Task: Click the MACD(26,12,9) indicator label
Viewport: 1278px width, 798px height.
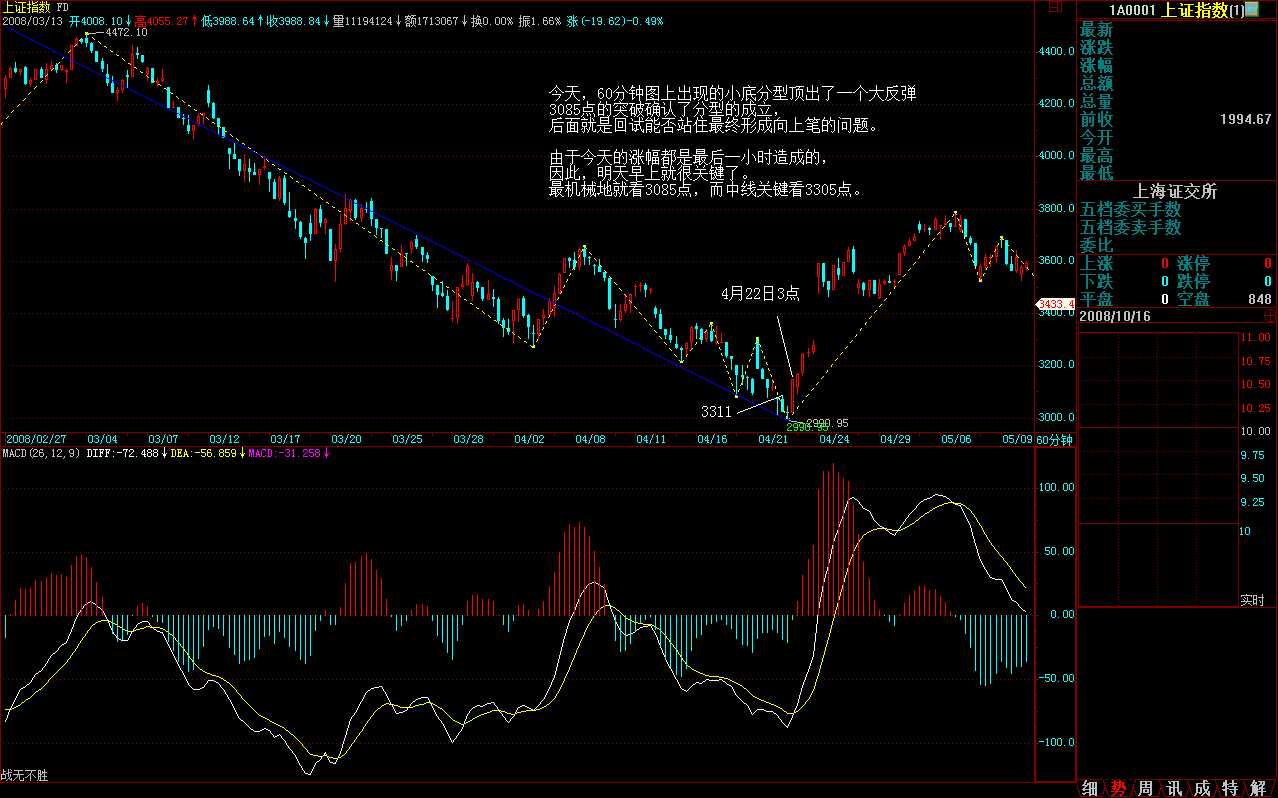Action: tap(40, 453)
